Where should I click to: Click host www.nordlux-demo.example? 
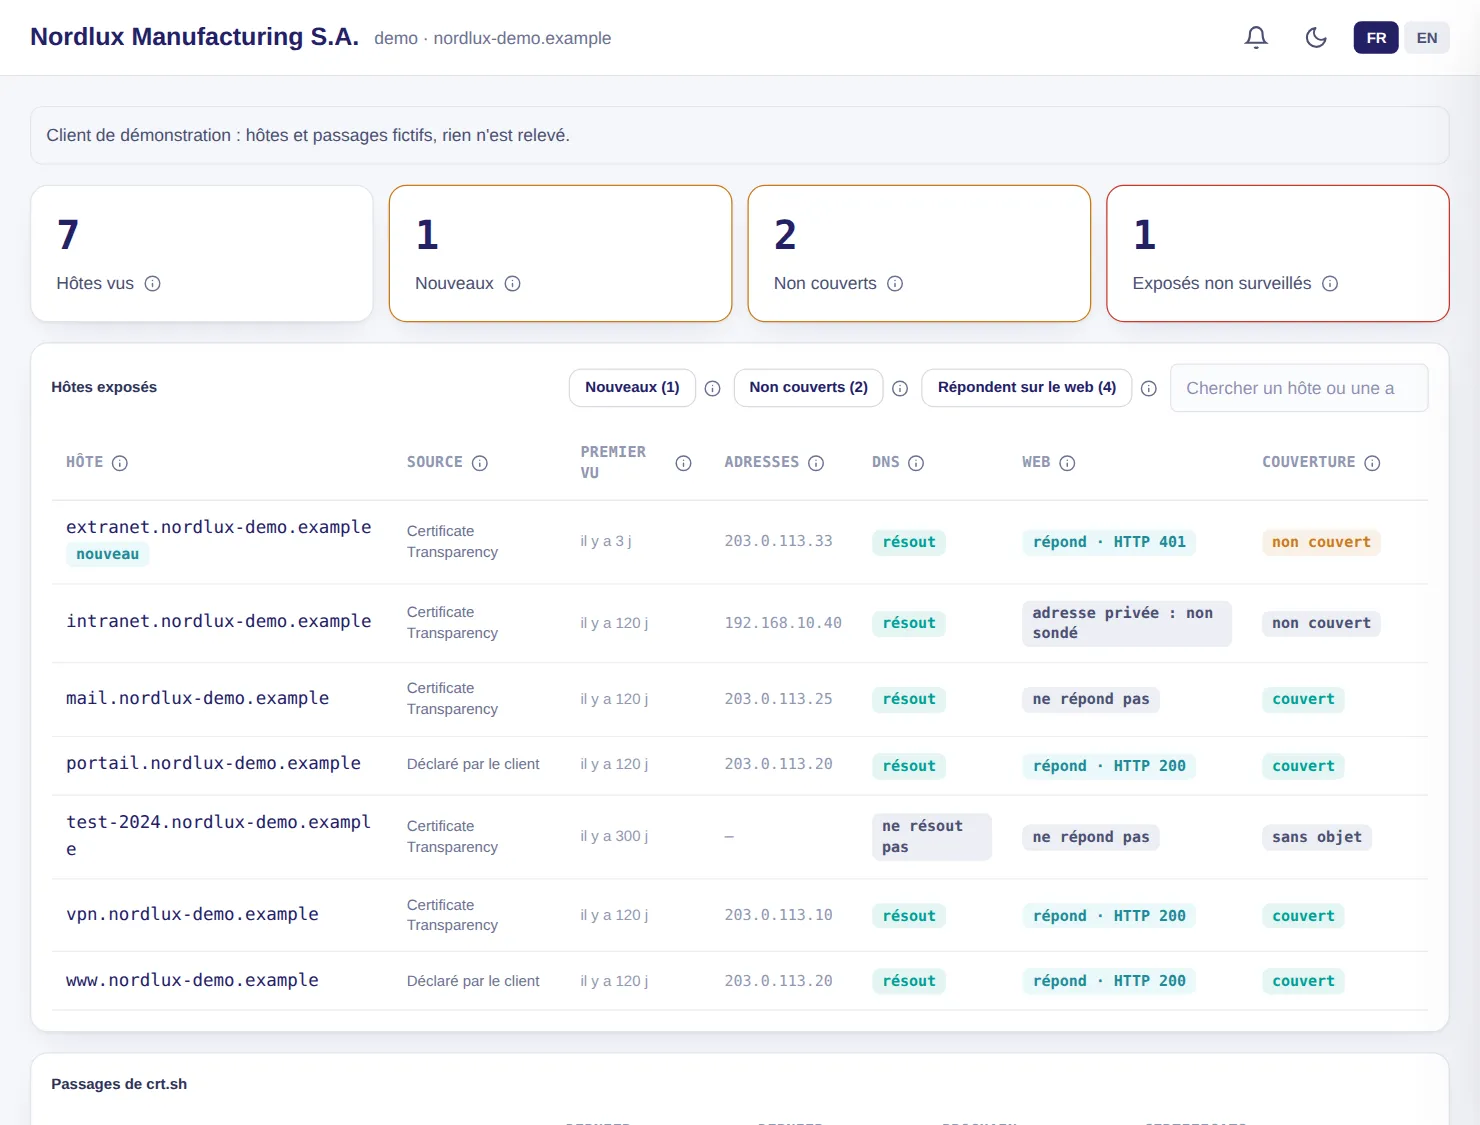(192, 980)
